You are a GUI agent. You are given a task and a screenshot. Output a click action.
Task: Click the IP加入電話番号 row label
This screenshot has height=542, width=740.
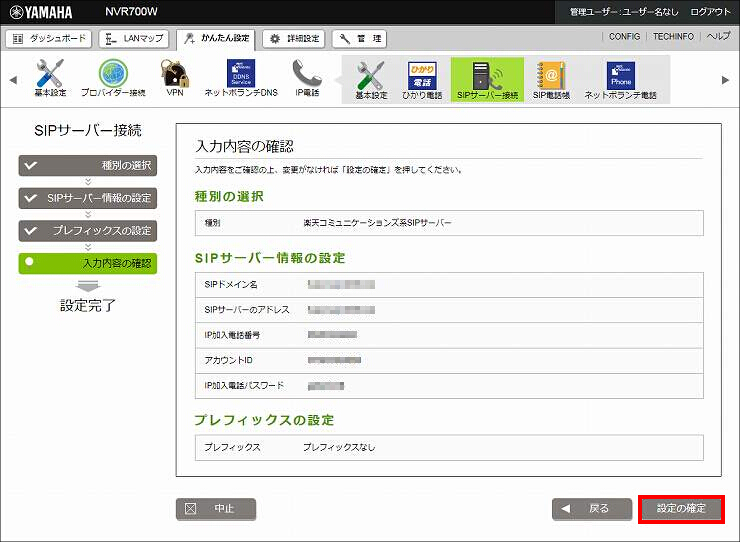pyautogui.click(x=232, y=335)
